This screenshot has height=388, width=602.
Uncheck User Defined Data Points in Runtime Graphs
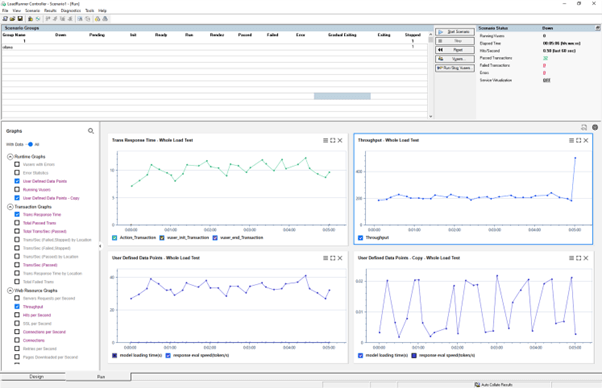click(17, 181)
